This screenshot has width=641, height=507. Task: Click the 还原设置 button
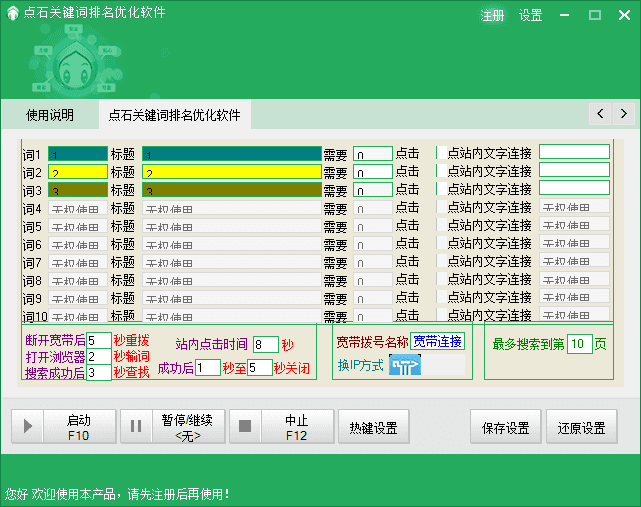coord(581,428)
